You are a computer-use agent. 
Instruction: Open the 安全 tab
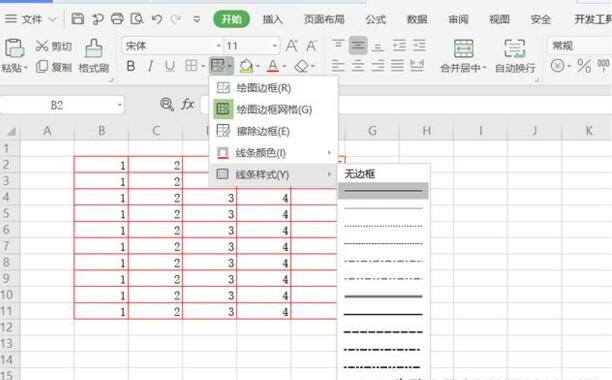(x=541, y=19)
